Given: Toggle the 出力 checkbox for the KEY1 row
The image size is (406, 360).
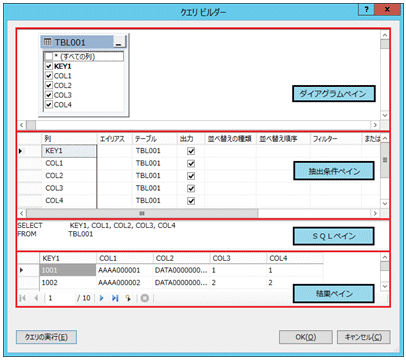Looking at the screenshot, I should [x=191, y=151].
